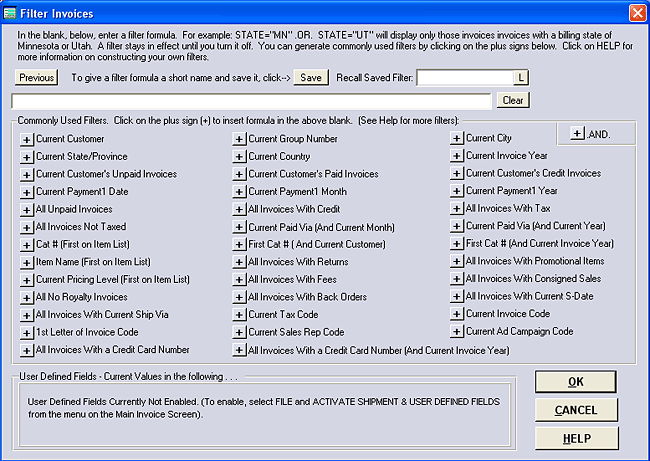This screenshot has height=461, width=650.
Task: Click the Recall Saved Filter field
Action: click(x=465, y=77)
